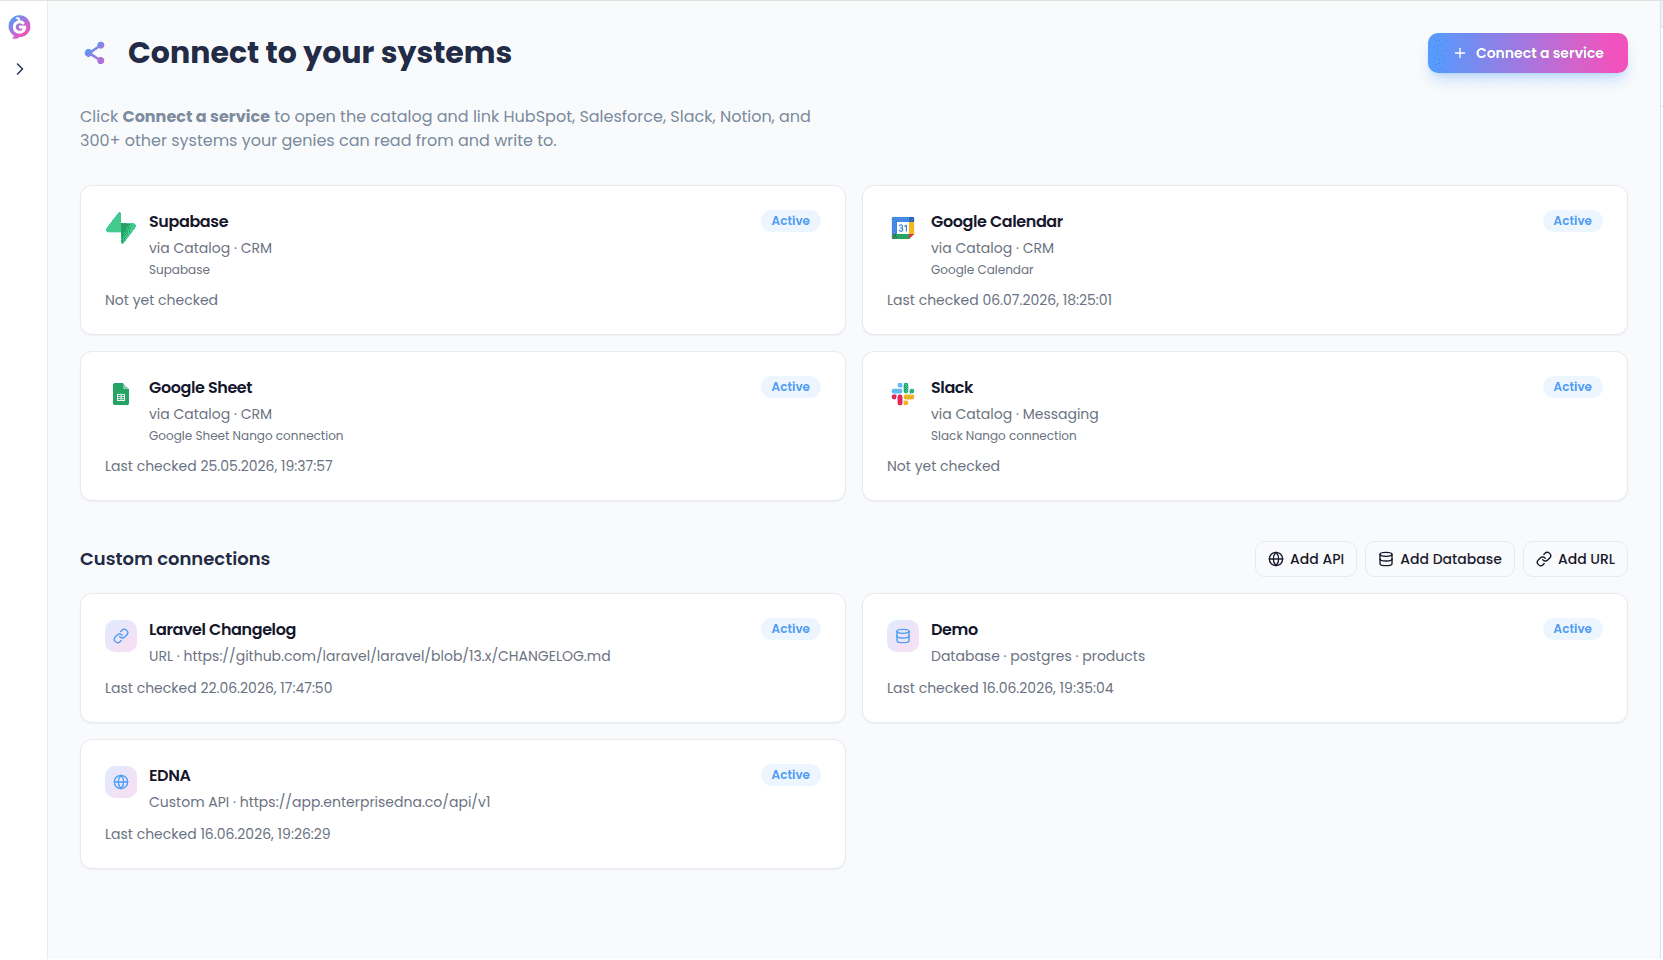Click the Custom connections heading
The width and height of the screenshot is (1663, 960).
coord(175,559)
